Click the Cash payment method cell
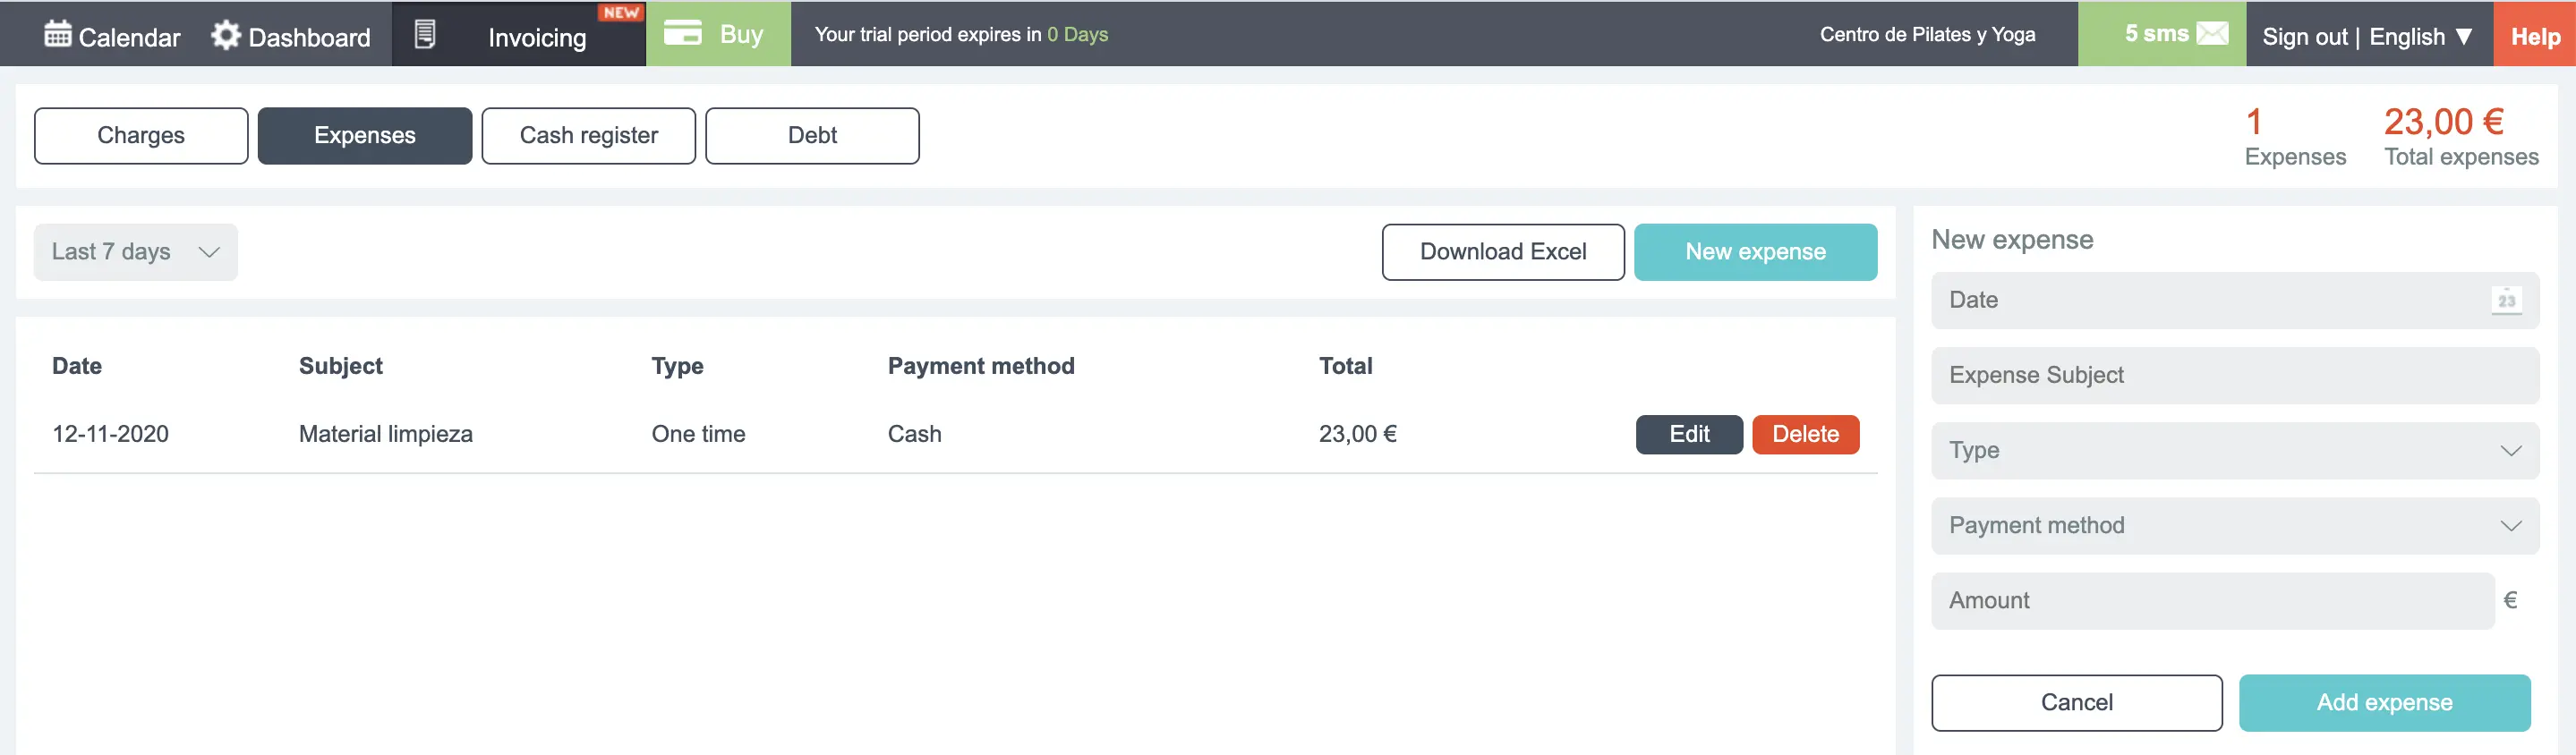The image size is (2576, 755). pyautogui.click(x=914, y=434)
